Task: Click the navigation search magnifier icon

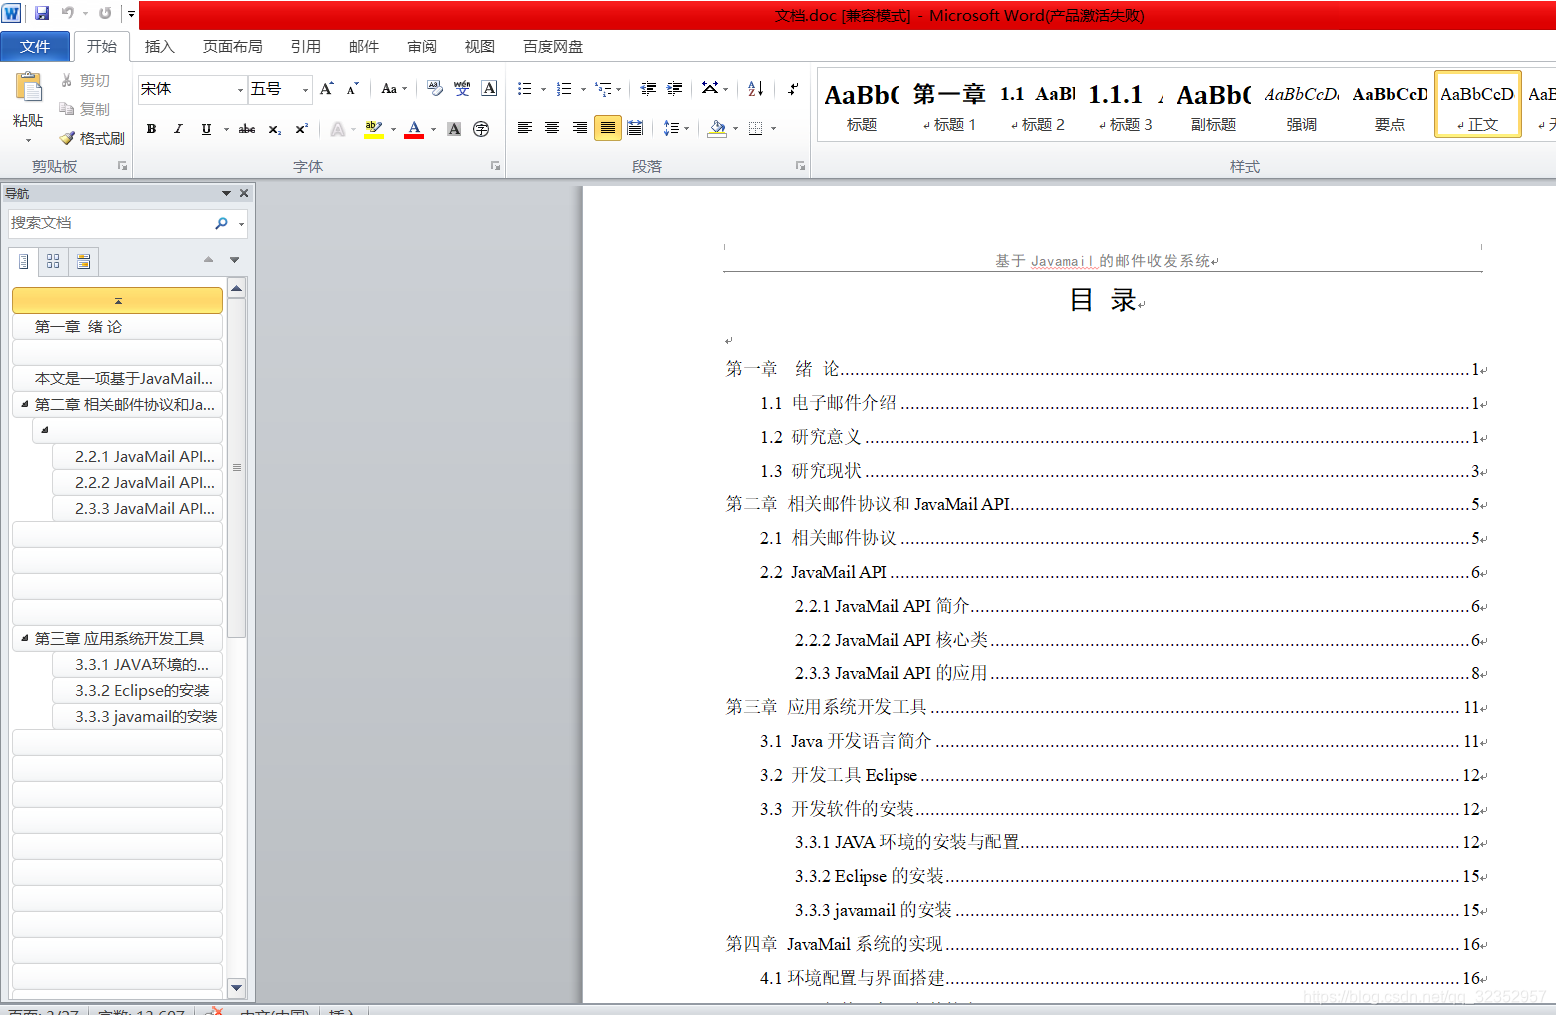Action: 222,223
